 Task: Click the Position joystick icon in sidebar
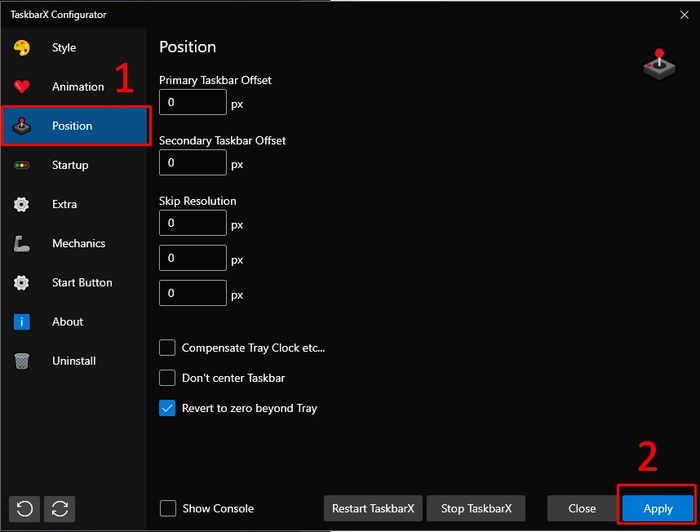tap(21, 126)
